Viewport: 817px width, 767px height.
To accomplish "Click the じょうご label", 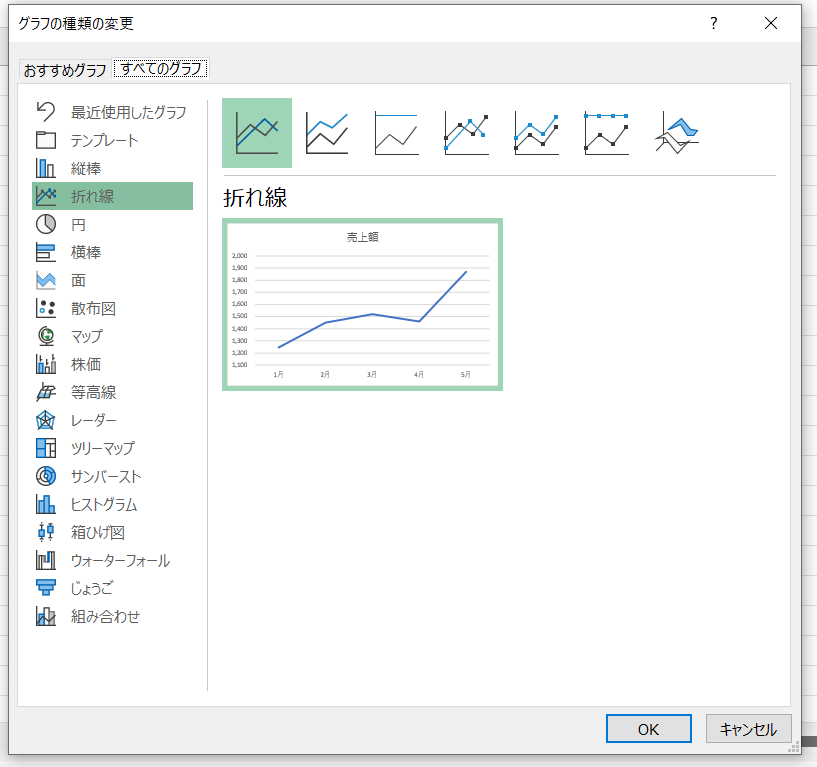I will pyautogui.click(x=92, y=588).
